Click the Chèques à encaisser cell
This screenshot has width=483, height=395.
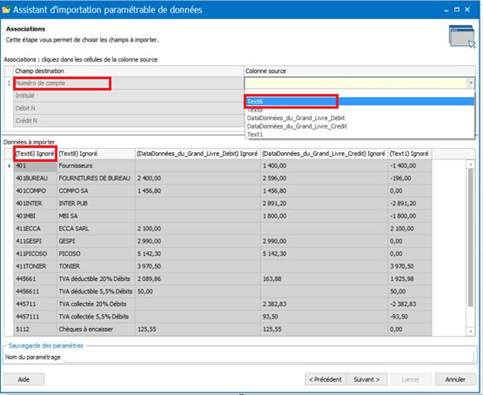pyautogui.click(x=96, y=329)
